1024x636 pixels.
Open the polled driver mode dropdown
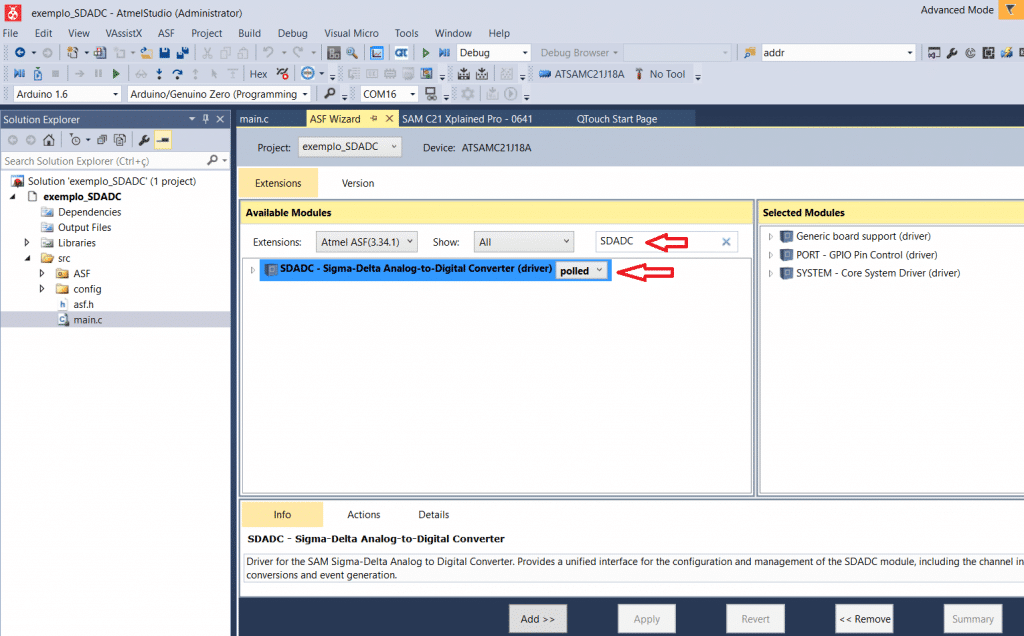[x=582, y=270]
